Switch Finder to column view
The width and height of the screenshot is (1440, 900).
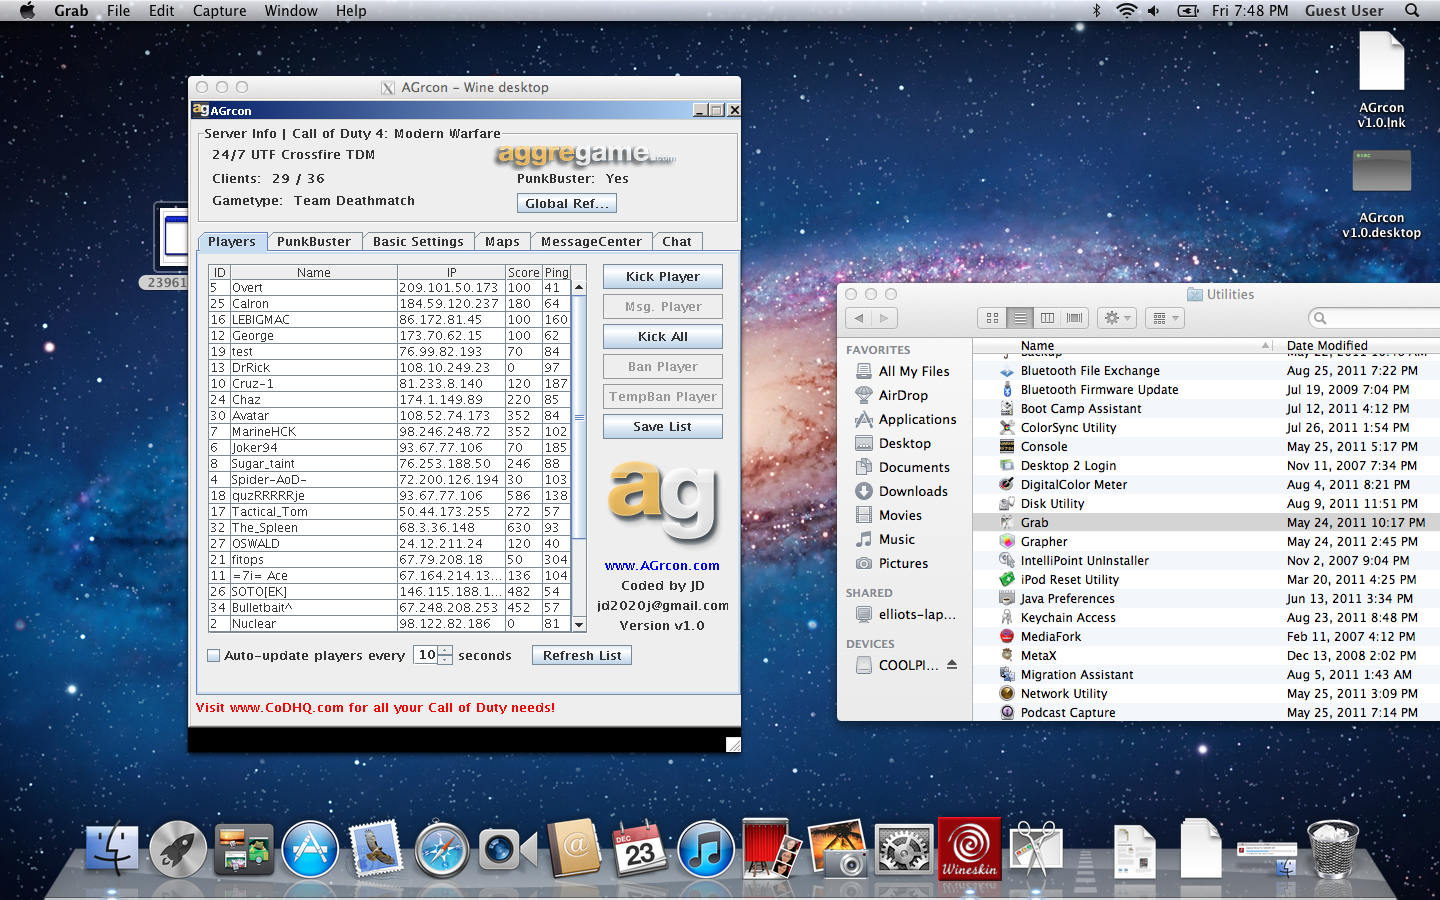[1047, 318]
